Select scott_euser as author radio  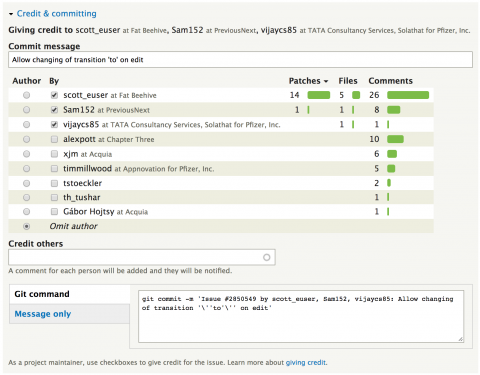click(26, 95)
